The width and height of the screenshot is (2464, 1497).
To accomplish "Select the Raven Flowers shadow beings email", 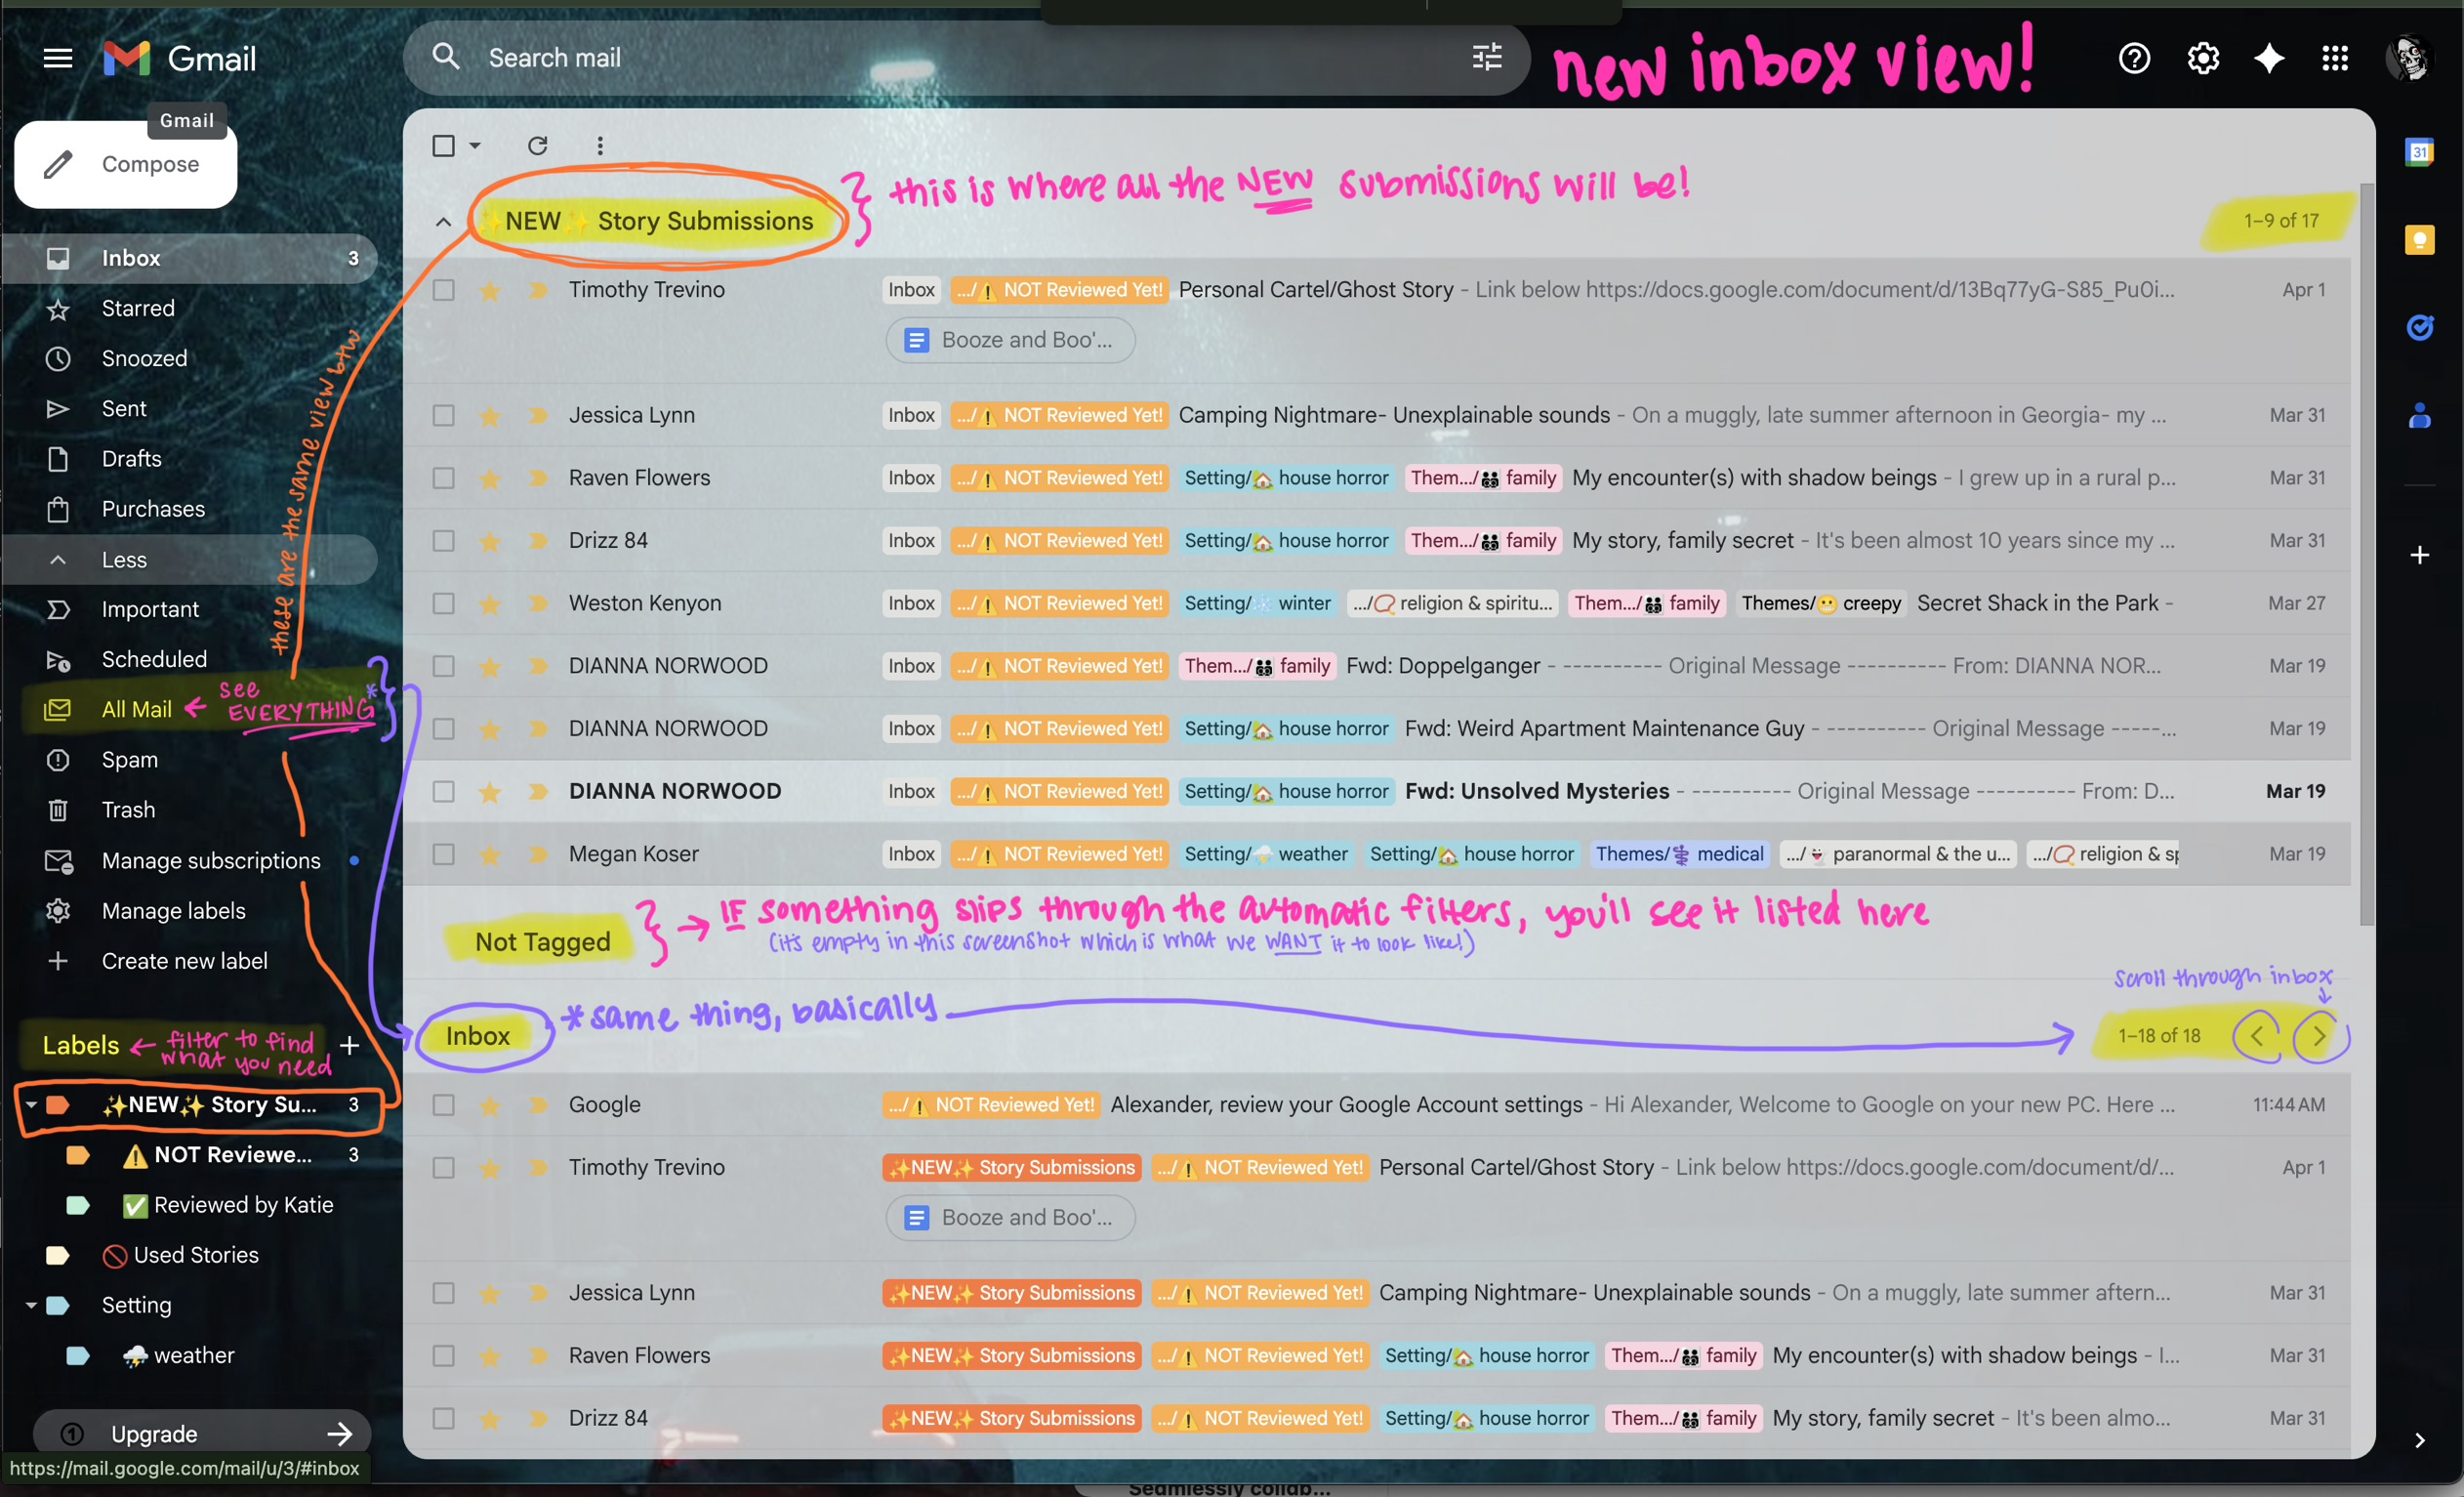I will click(443, 478).
